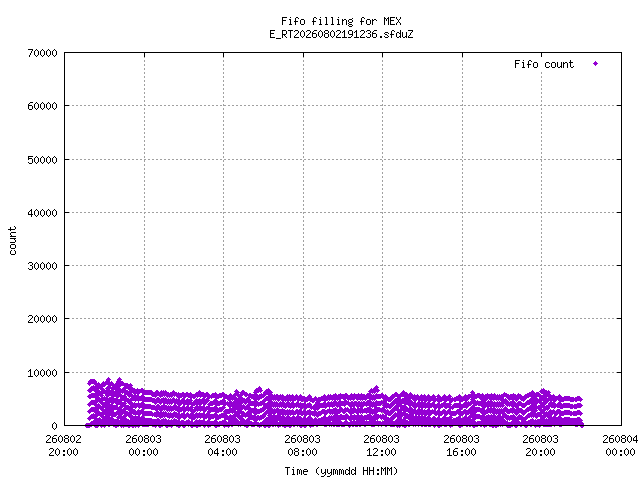The width and height of the screenshot is (640, 480).
Task: Click the y-axis tick 0
Action: [x=54, y=426]
